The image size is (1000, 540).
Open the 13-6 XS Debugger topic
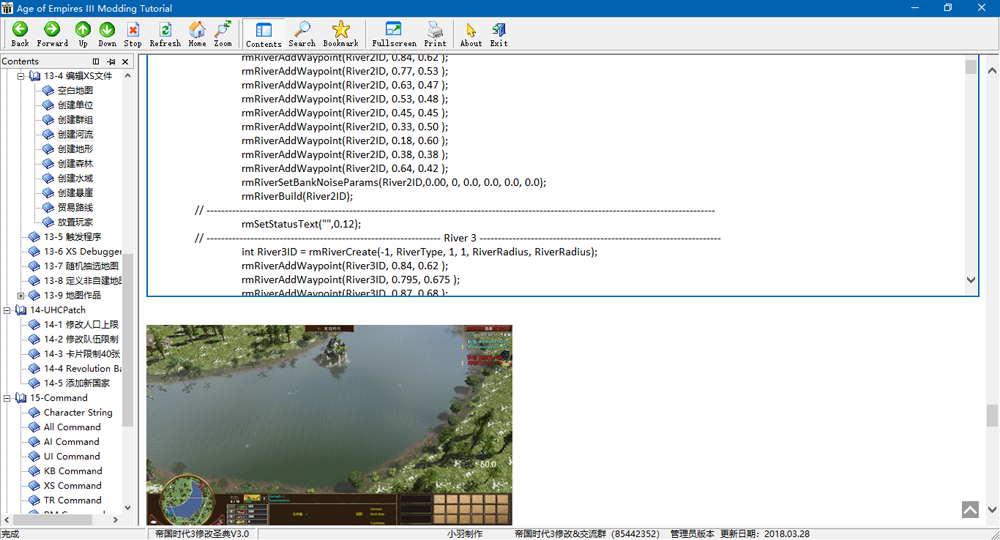pyautogui.click(x=82, y=251)
